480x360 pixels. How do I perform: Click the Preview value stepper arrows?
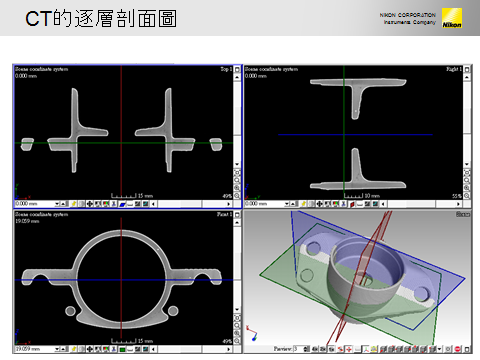click(306, 349)
